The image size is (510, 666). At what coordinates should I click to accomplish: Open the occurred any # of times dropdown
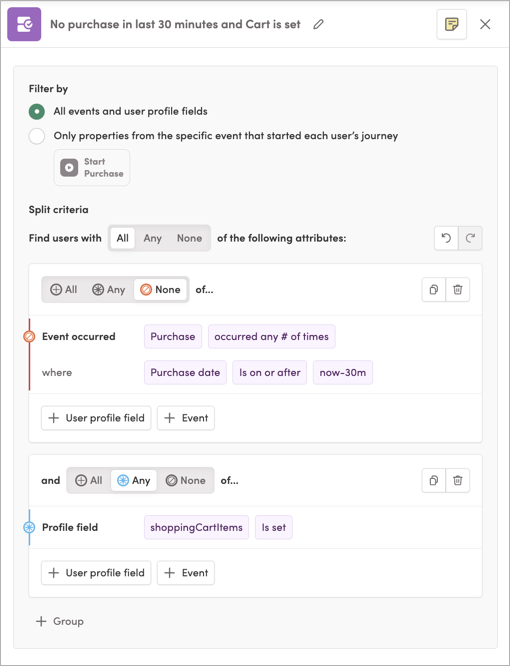coord(271,336)
